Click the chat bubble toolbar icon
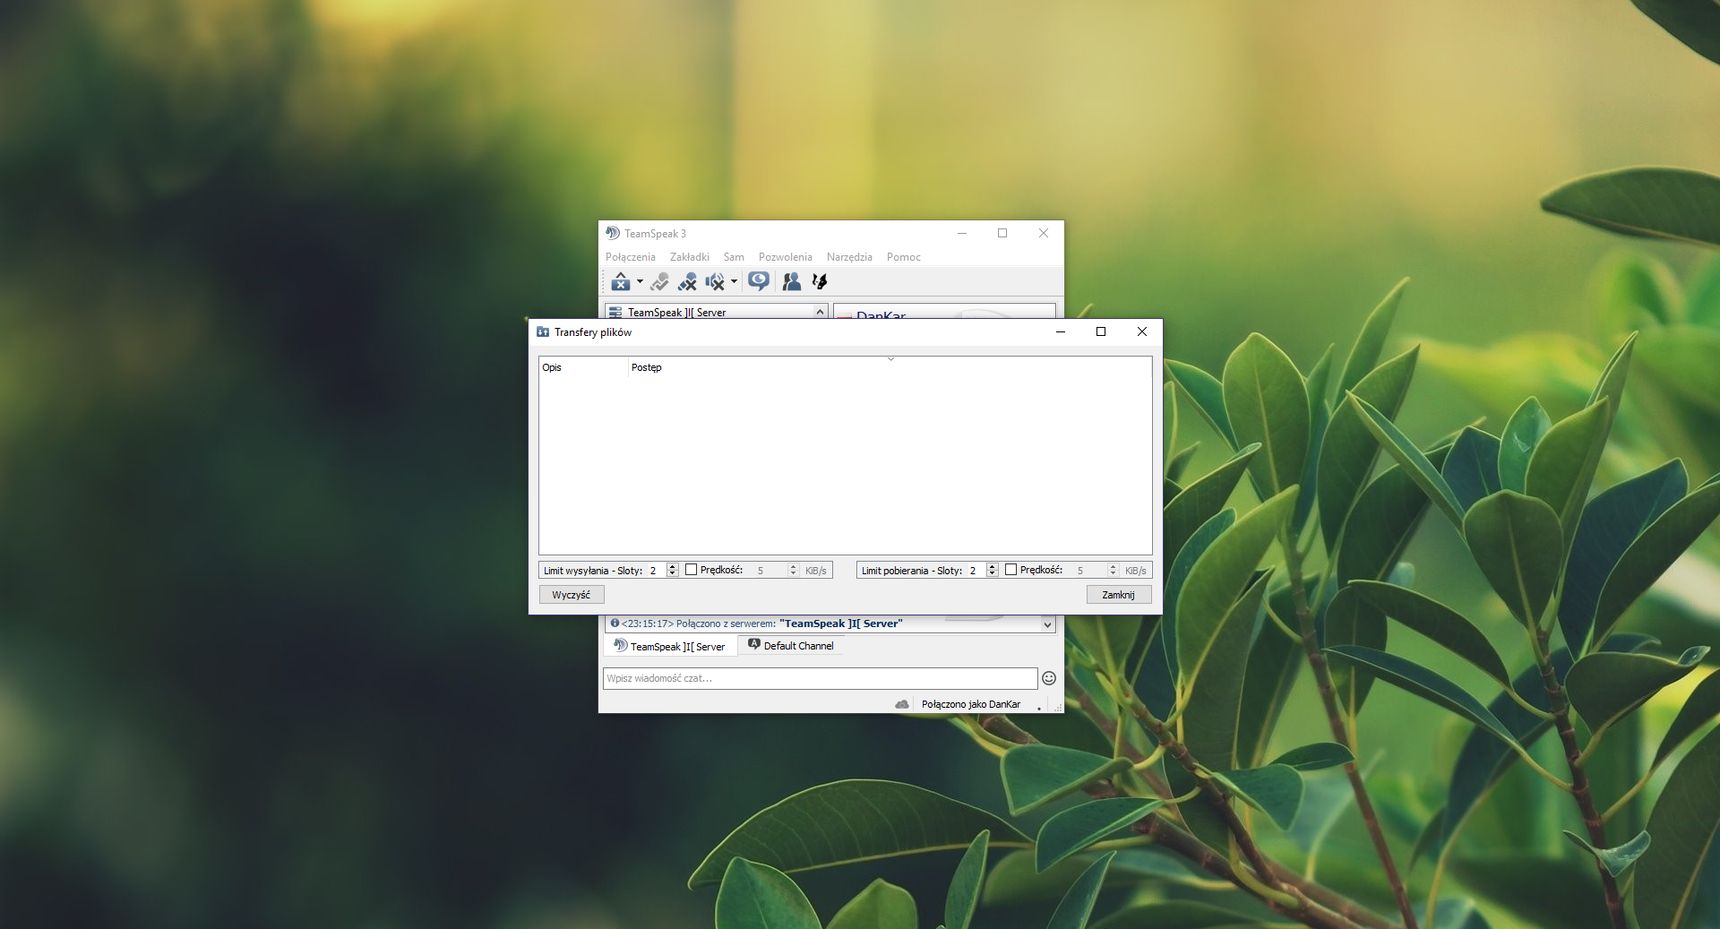 pyautogui.click(x=759, y=281)
